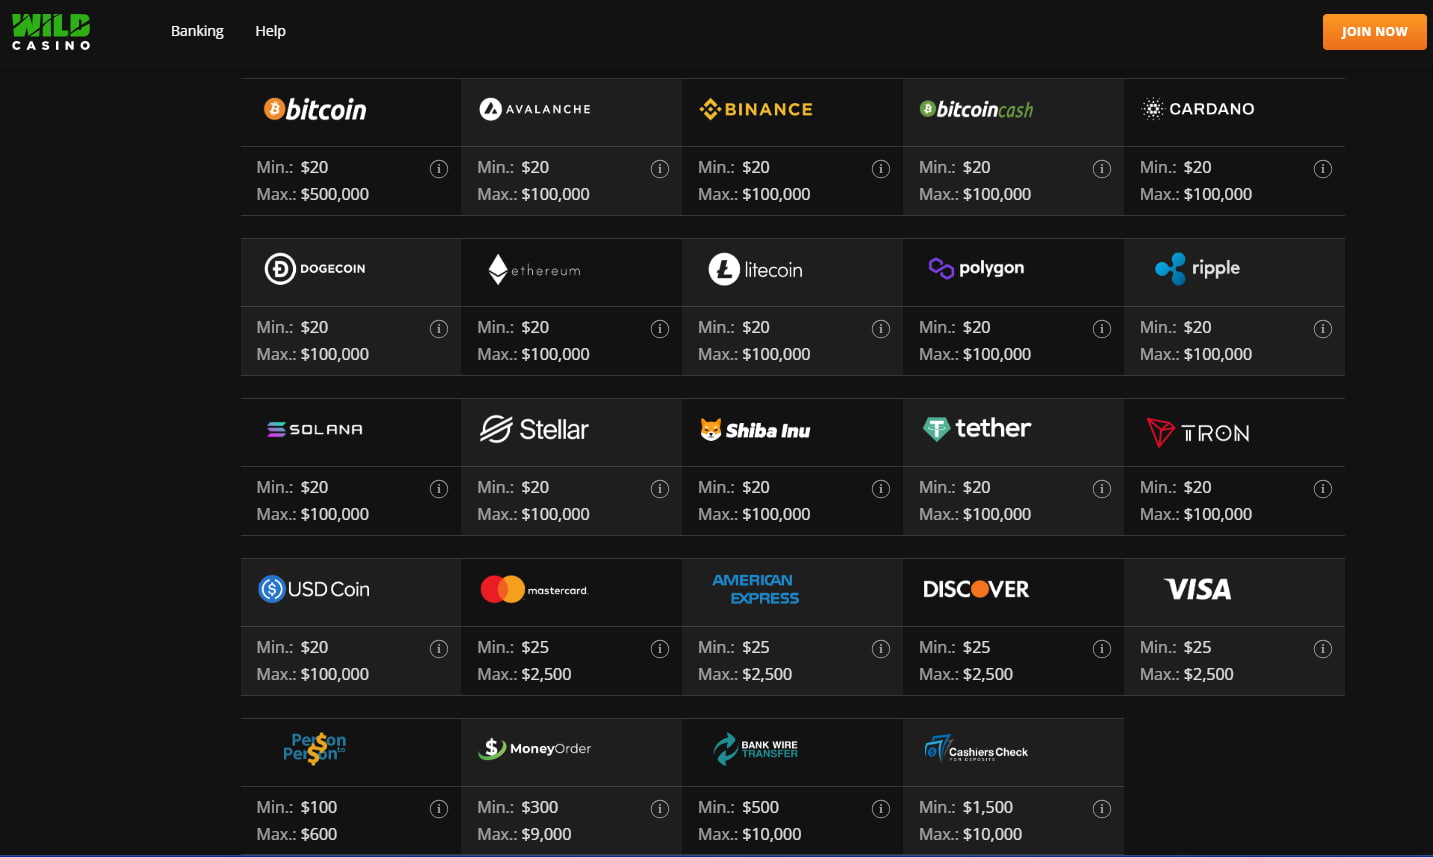Open info icon under Cardano limits

(x=1322, y=169)
